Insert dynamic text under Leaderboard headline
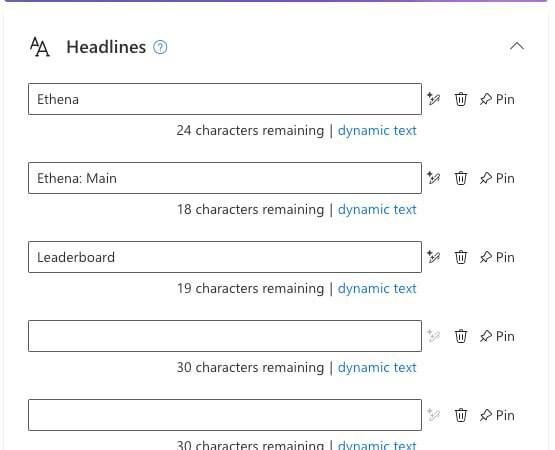 377,289
